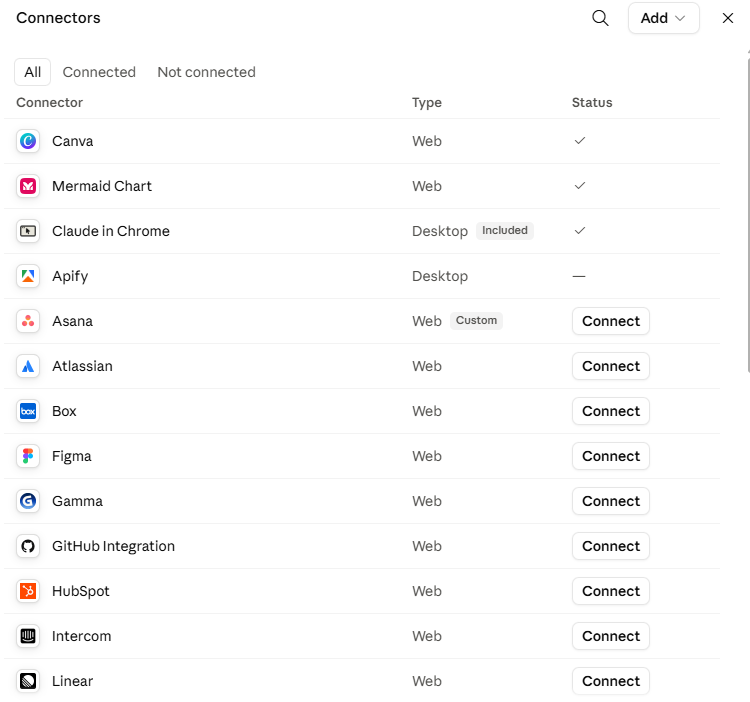The image size is (750, 702).
Task: Click the Box logo icon
Action: [28, 411]
